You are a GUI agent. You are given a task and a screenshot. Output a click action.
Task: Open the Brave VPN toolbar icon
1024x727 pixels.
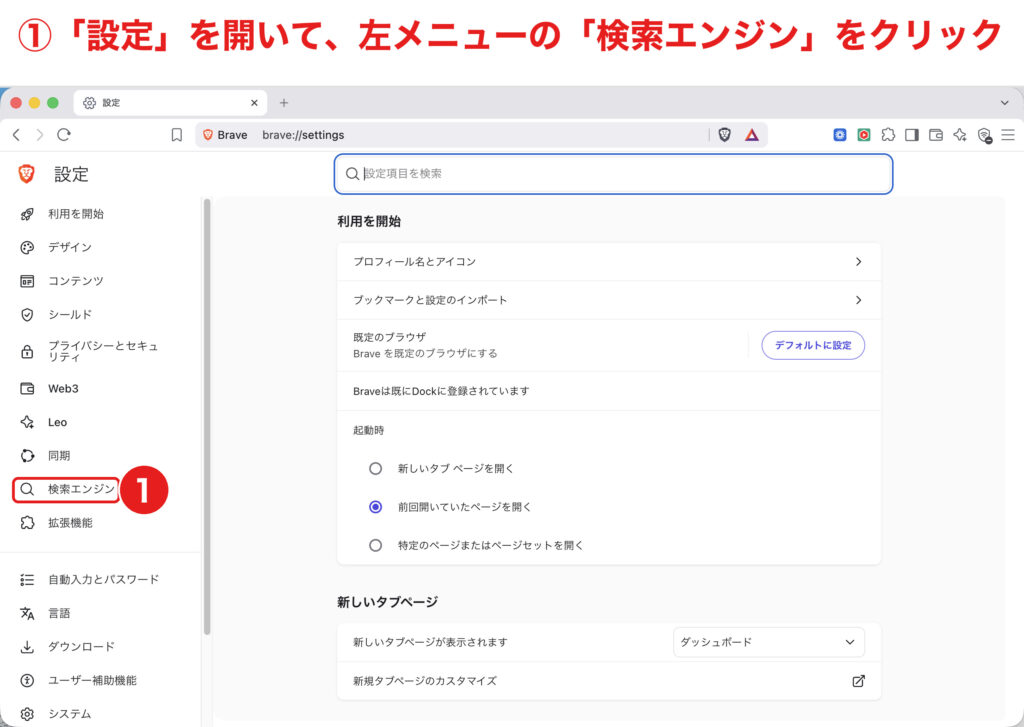coord(984,135)
